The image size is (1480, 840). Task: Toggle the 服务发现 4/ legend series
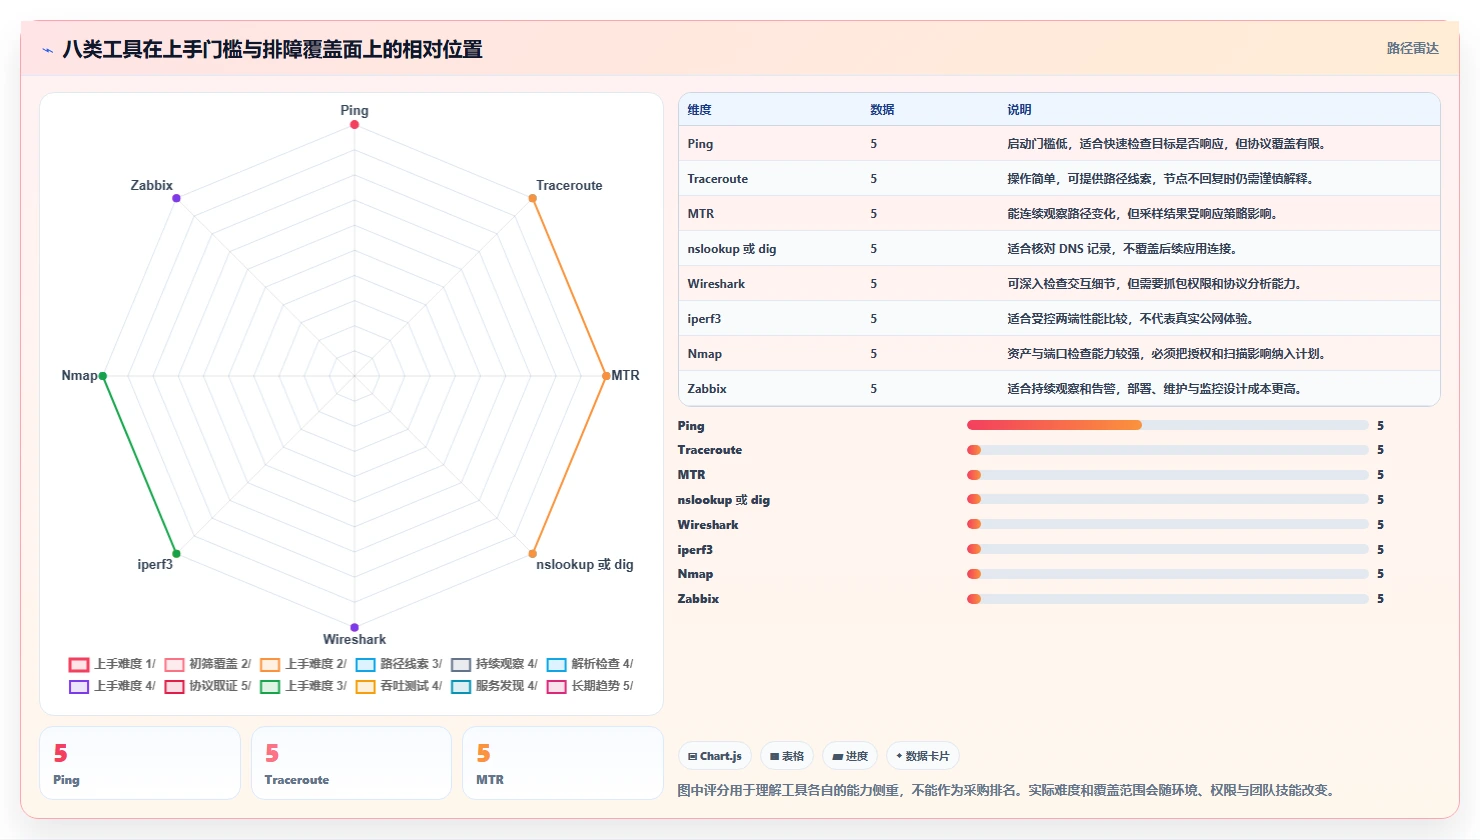[494, 686]
